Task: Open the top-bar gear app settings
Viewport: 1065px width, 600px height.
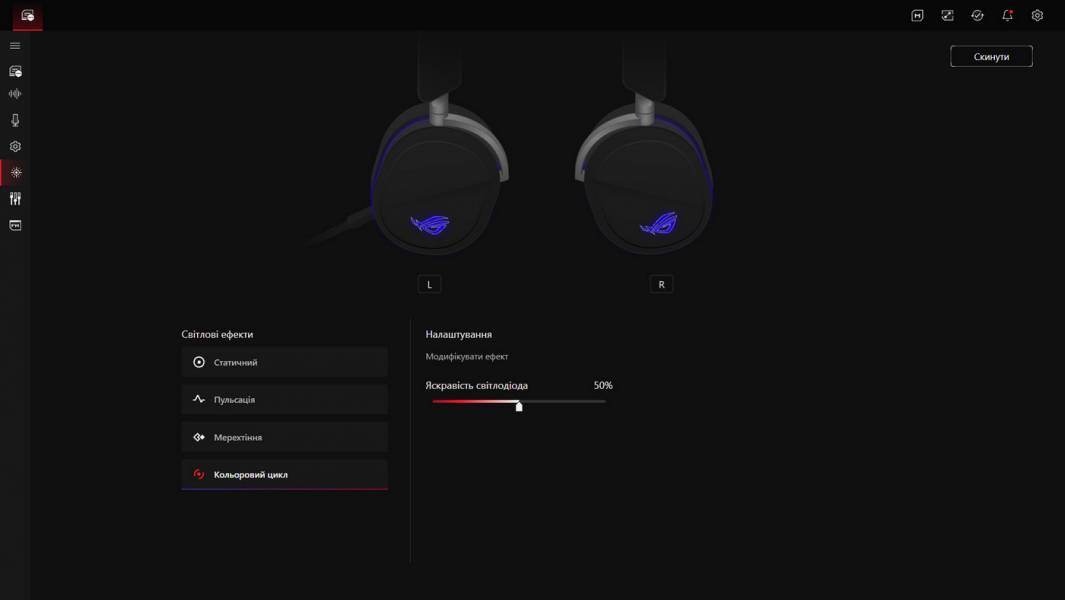Action: pyautogui.click(x=1037, y=15)
